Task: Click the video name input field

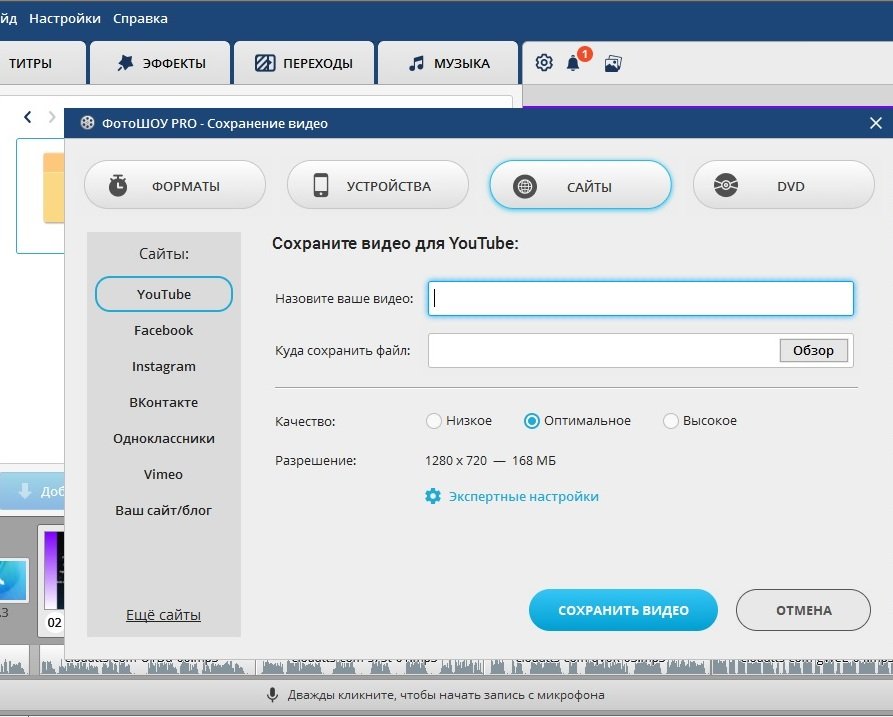Action: pos(641,298)
